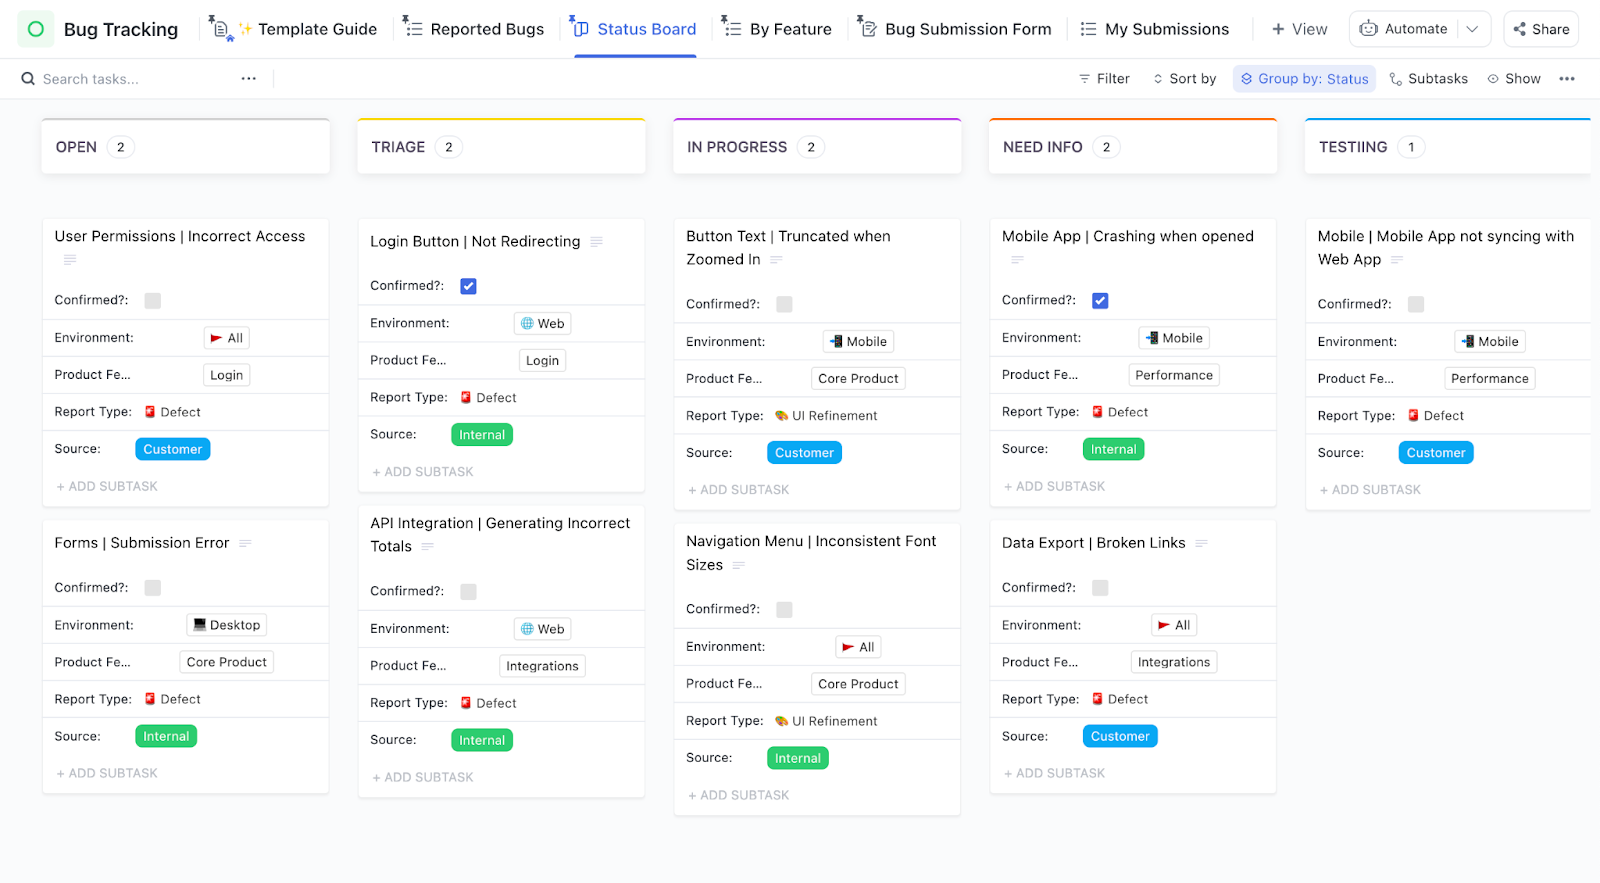The height and width of the screenshot is (883, 1600).
Task: Open Bug Submission Form tab
Action: click(955, 29)
